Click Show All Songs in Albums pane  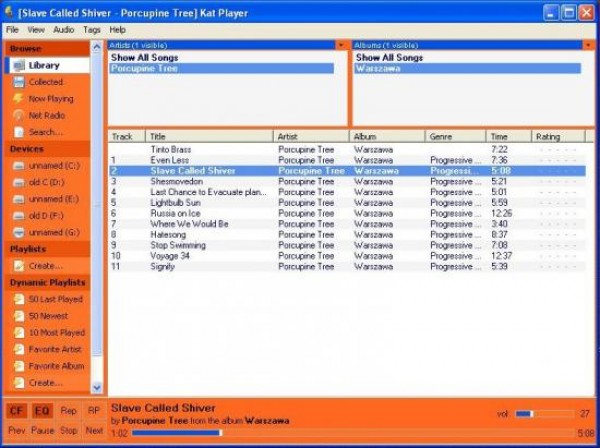pyautogui.click(x=389, y=58)
